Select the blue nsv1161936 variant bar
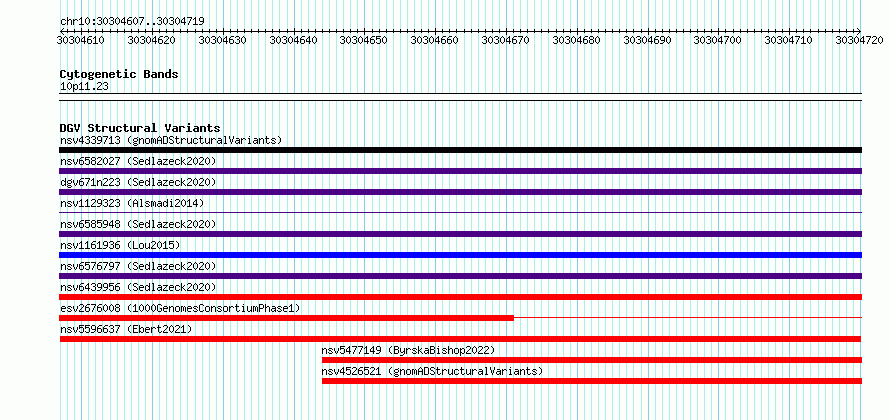The width and height of the screenshot is (890, 420). 460,255
